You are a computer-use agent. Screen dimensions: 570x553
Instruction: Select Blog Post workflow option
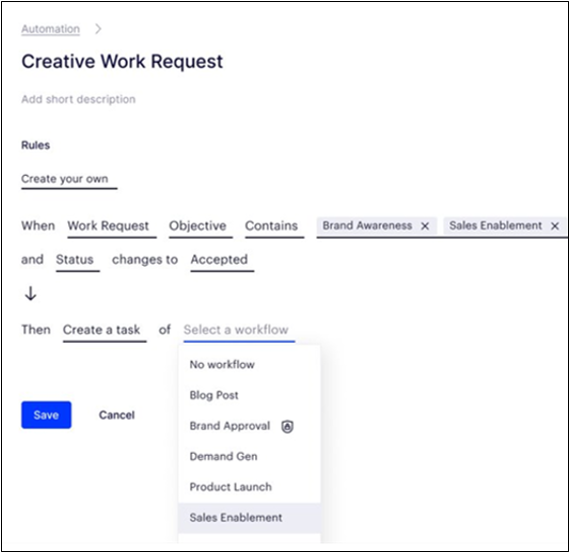pos(249,395)
